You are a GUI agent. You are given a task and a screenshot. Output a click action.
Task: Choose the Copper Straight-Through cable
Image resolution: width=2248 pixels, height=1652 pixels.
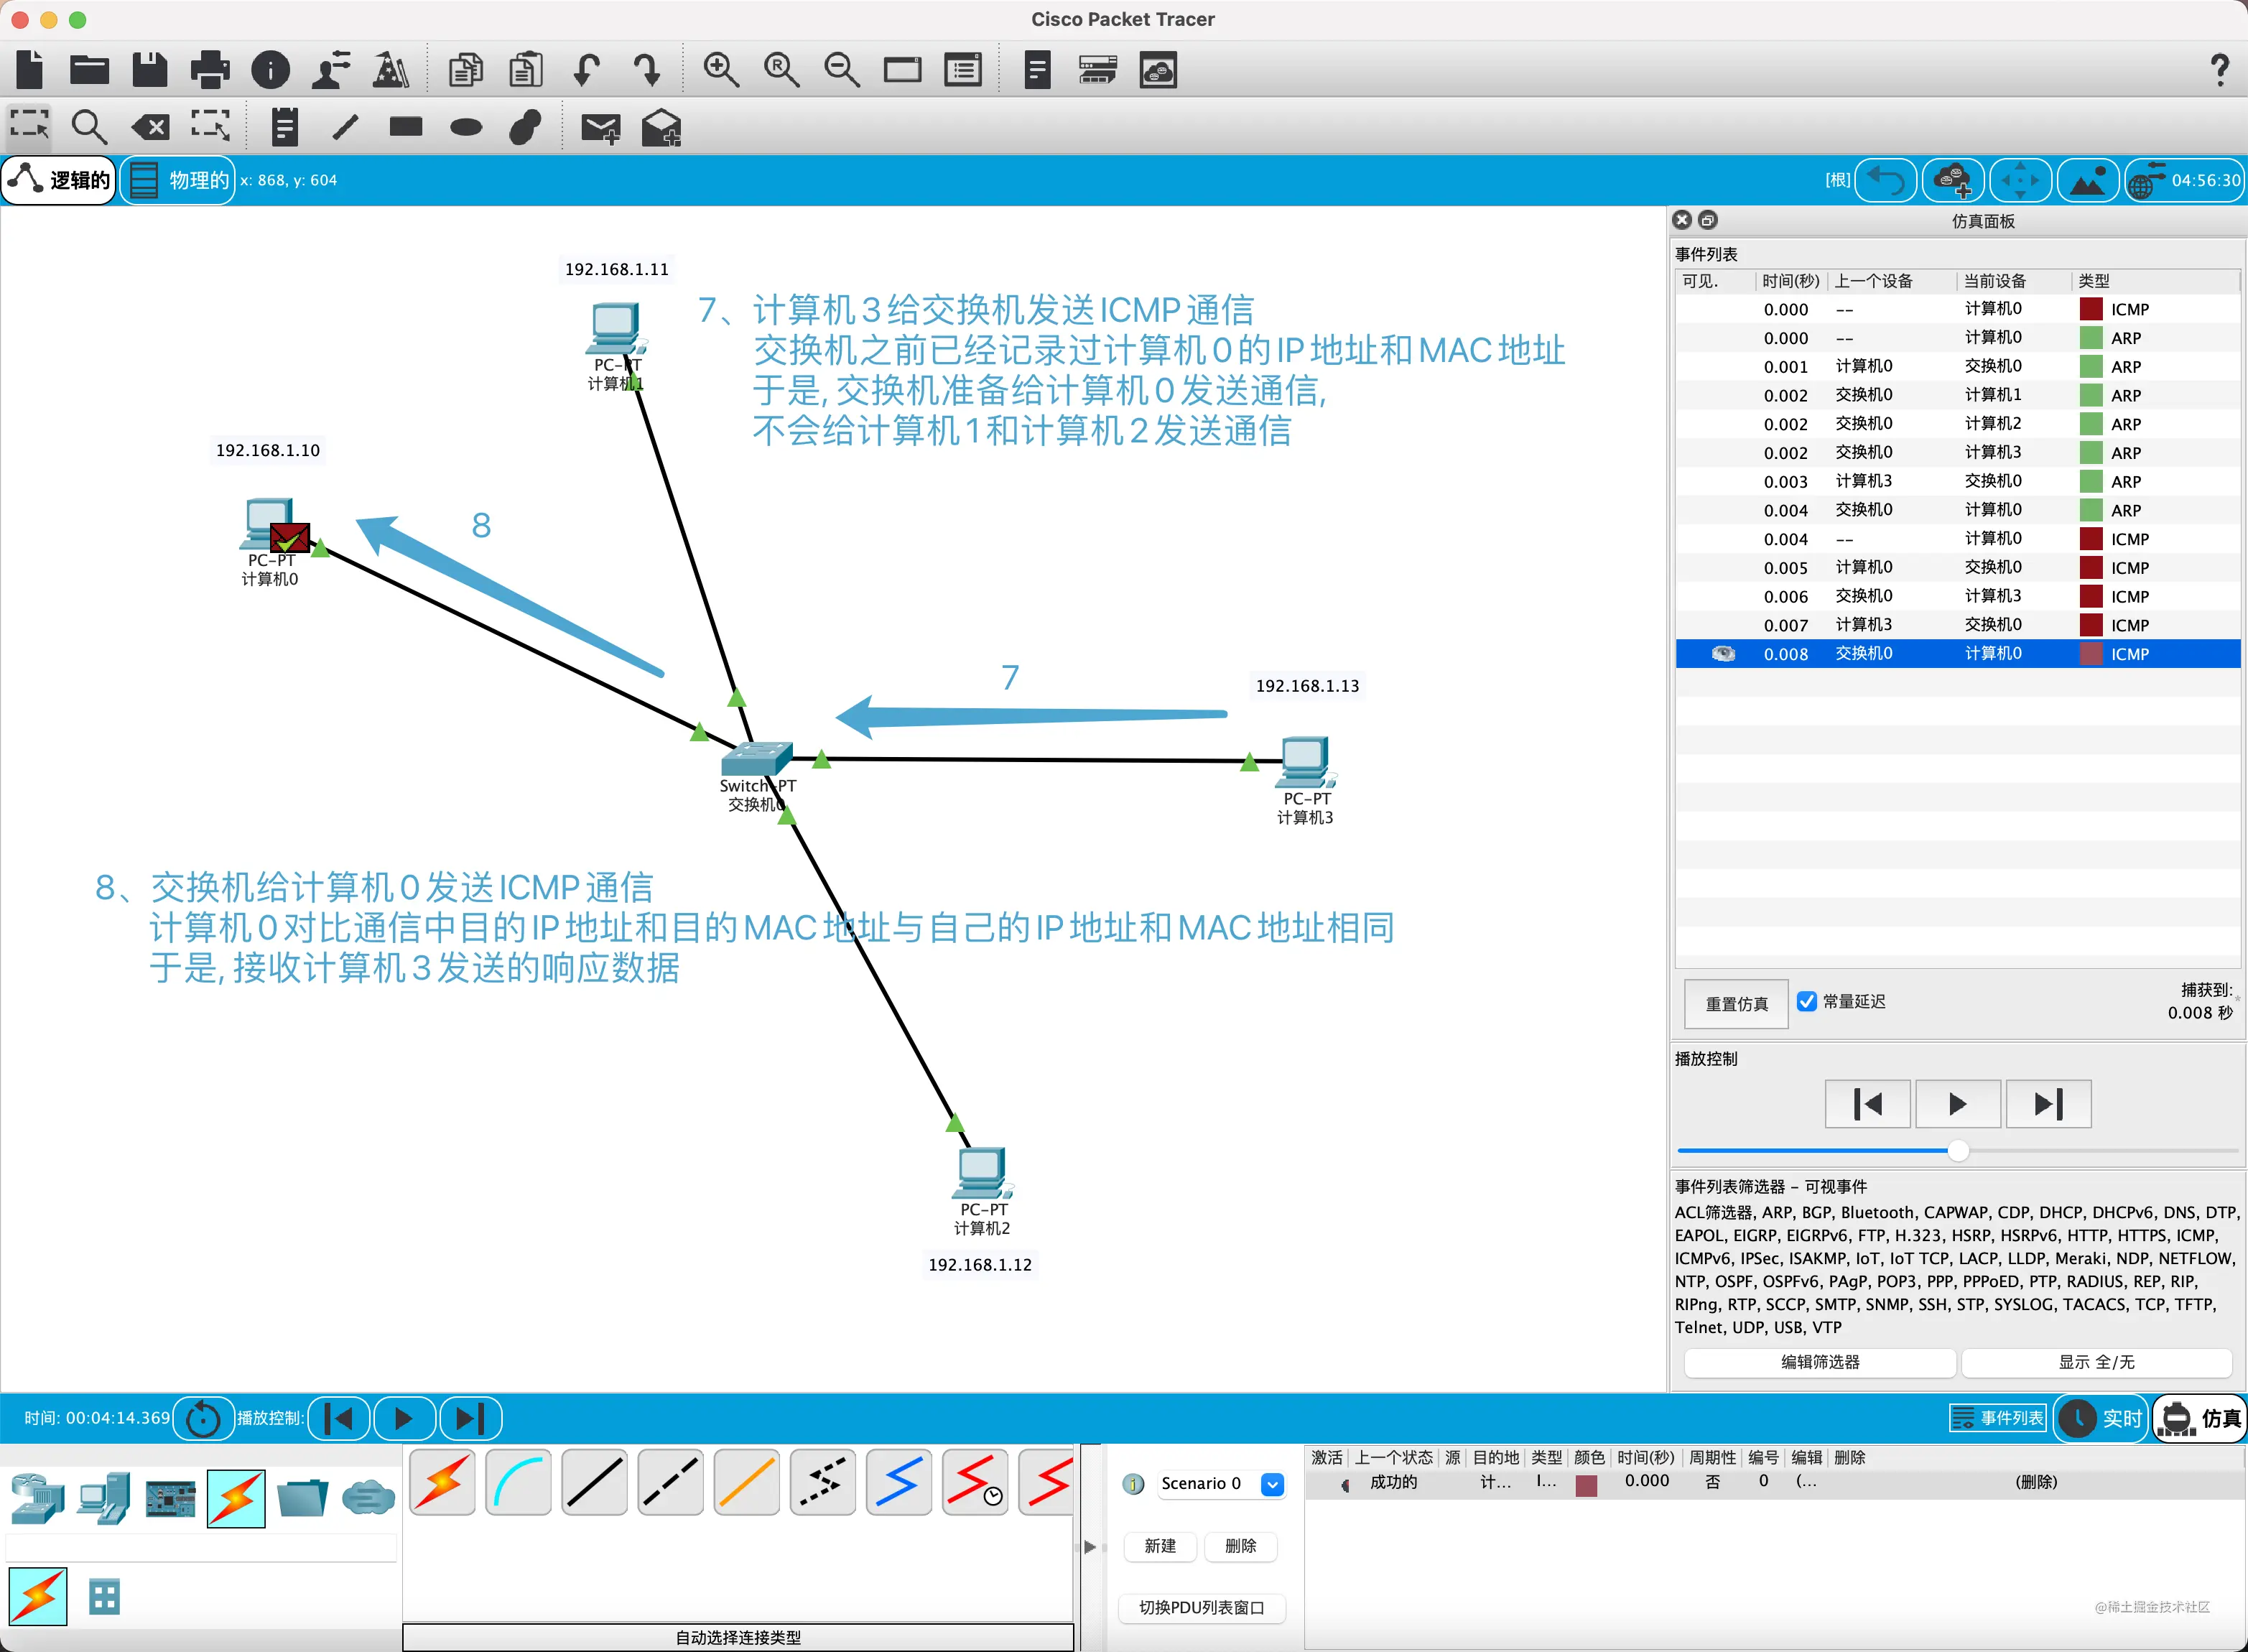coord(594,1482)
